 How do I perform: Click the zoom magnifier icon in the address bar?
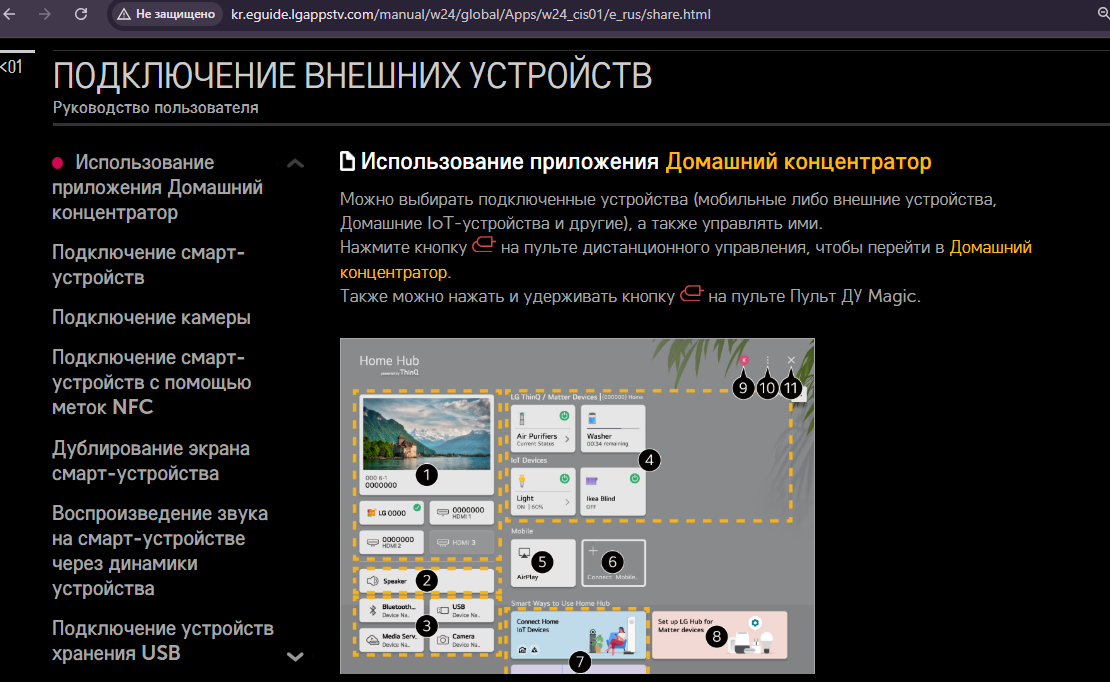[x=1102, y=15]
